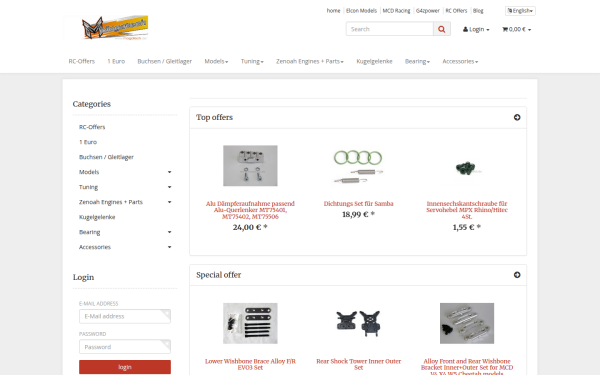This screenshot has width=600, height=375.
Task: Go to home link in header
Action: point(333,11)
